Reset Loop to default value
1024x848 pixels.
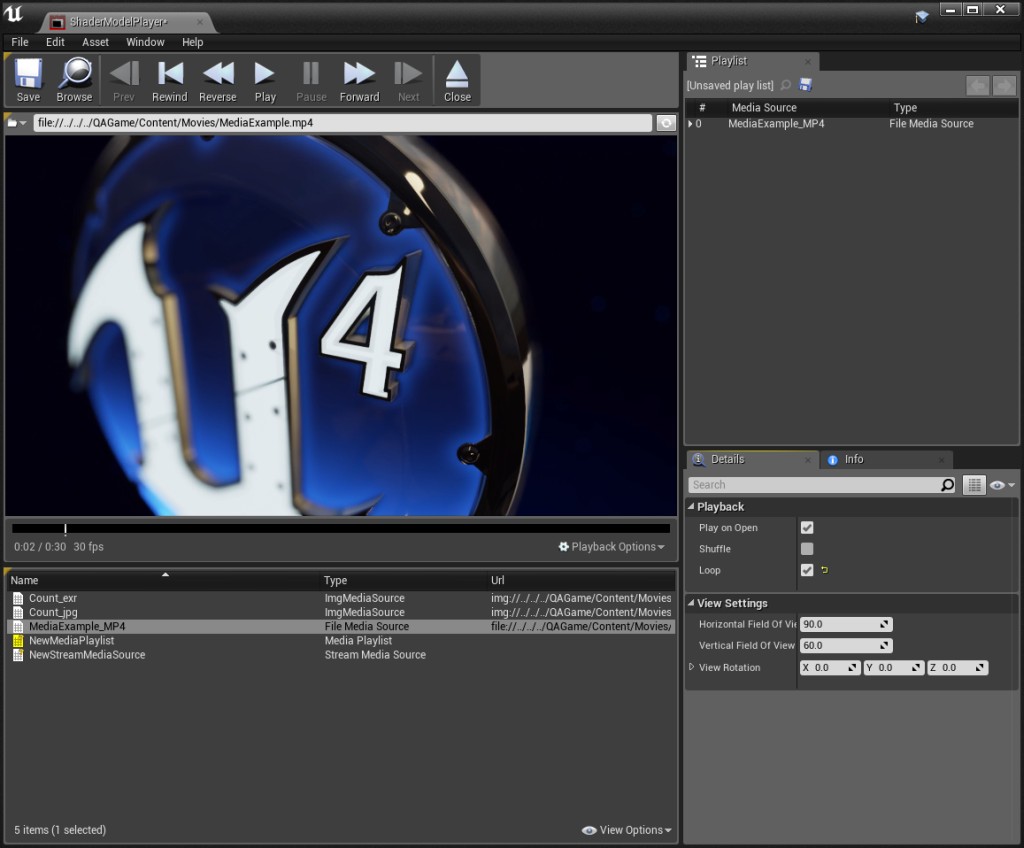tap(824, 570)
